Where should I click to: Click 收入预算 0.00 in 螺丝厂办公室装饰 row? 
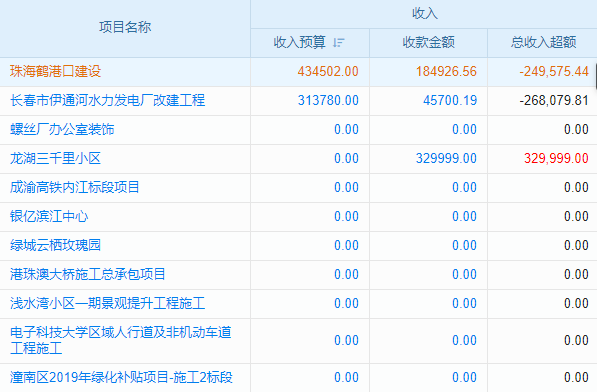346,129
